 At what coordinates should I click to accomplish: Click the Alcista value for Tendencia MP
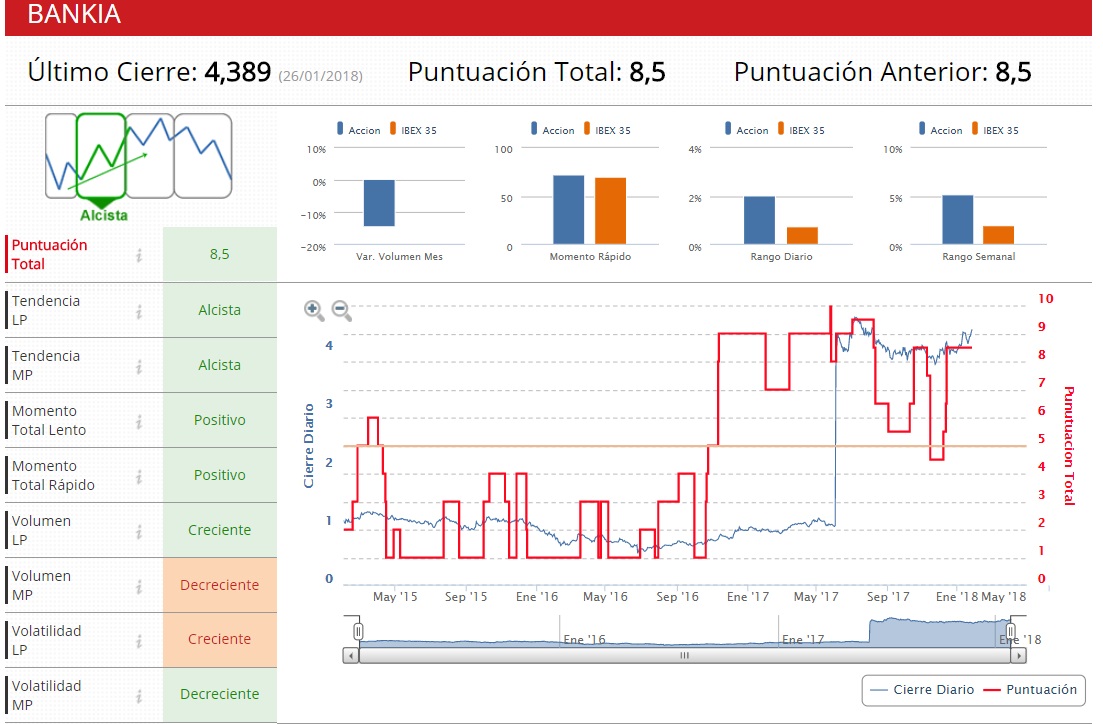click(219, 365)
